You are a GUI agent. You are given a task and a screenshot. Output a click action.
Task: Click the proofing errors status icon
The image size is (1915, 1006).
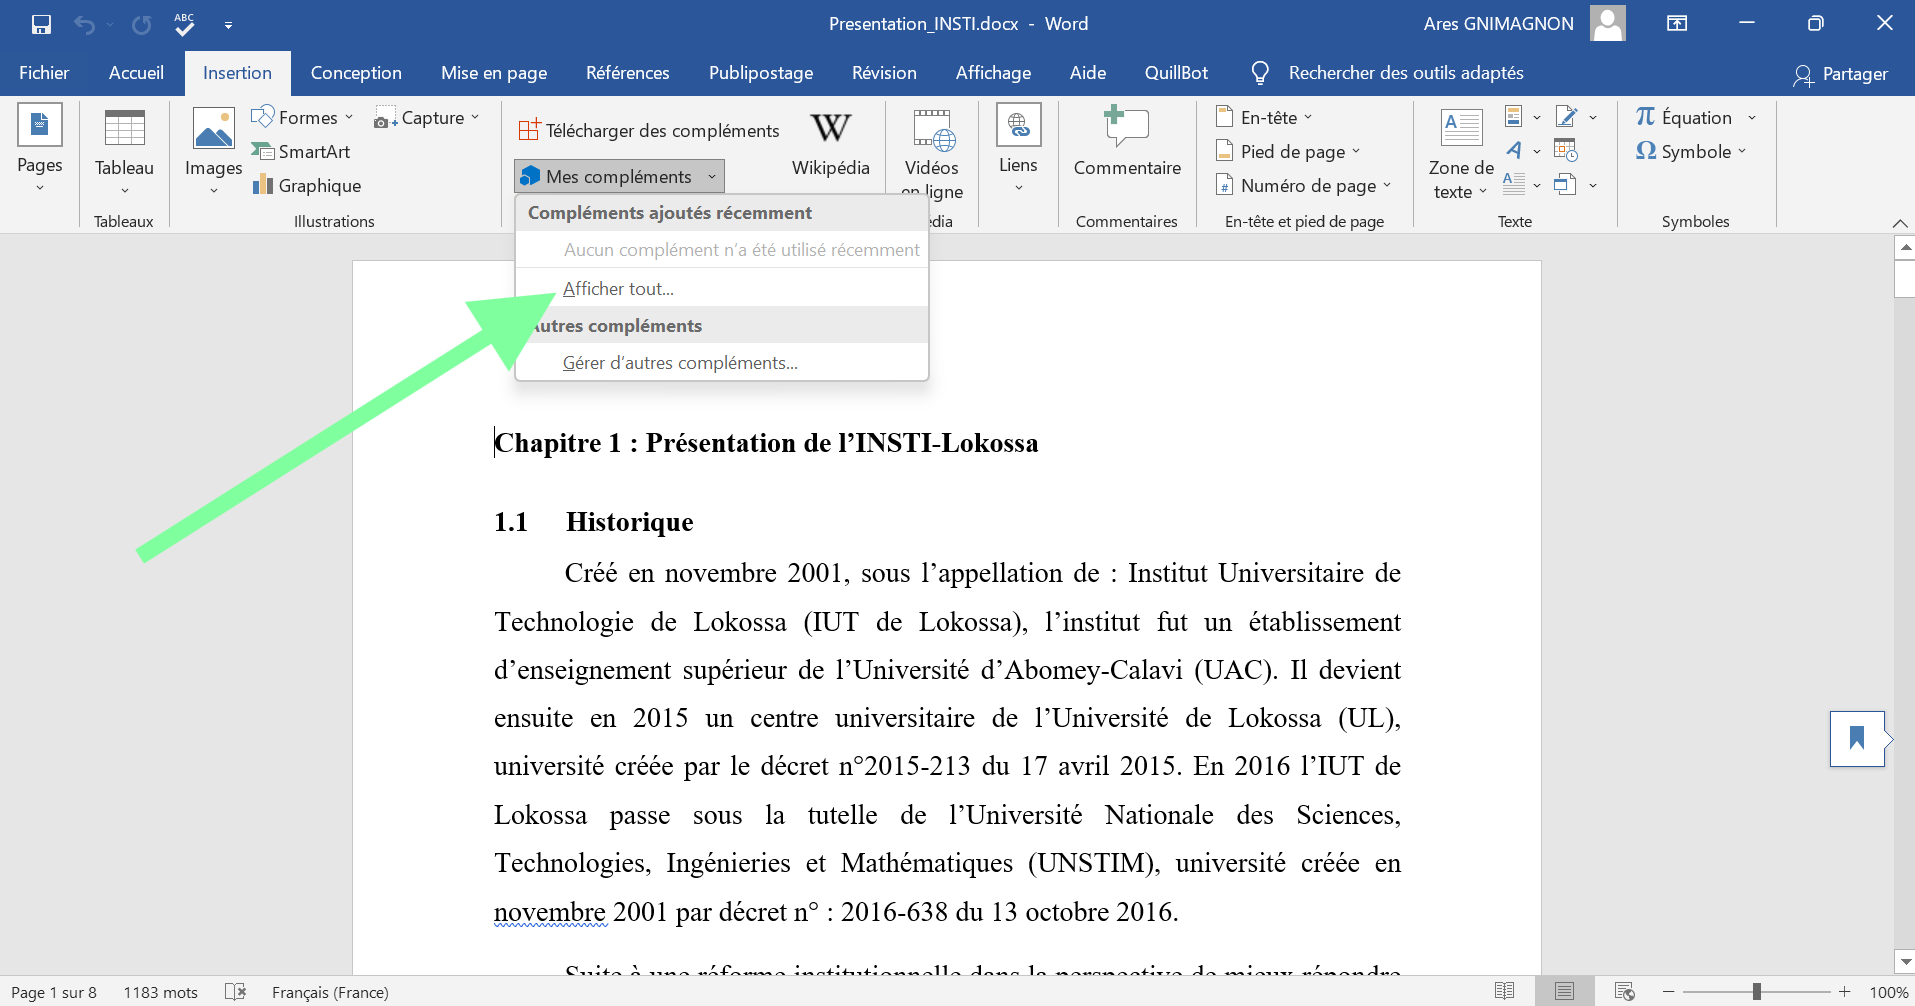235,992
